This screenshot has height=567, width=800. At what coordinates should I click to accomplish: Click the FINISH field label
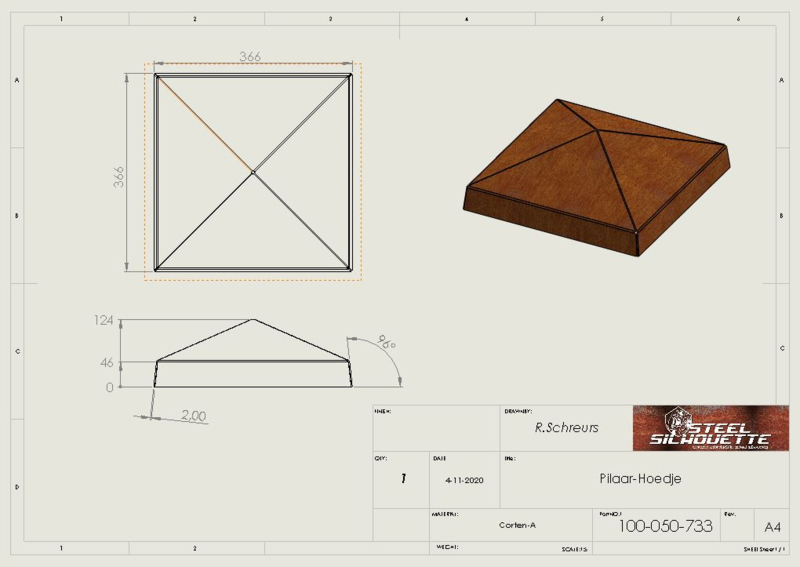click(x=383, y=411)
